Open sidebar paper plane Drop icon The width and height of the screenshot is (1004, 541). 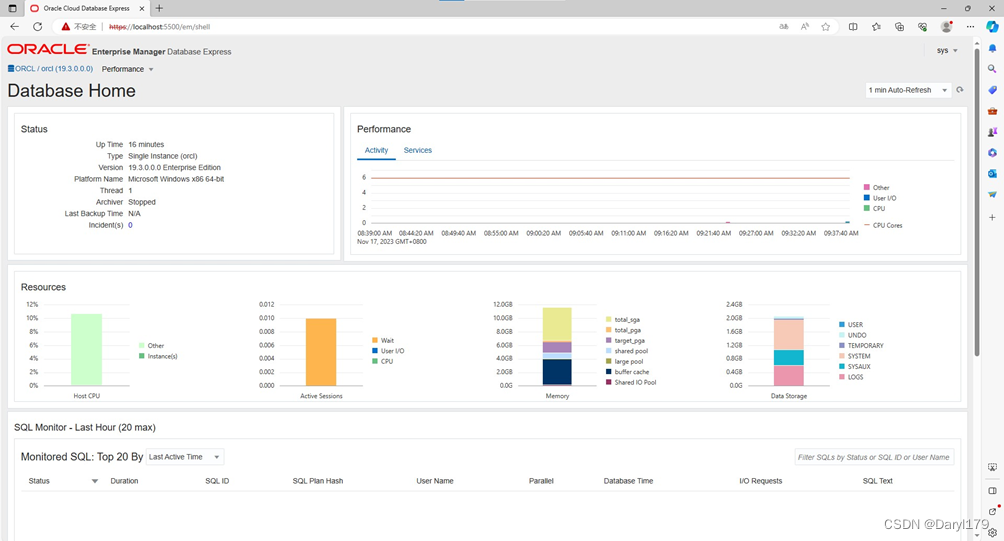(992, 194)
